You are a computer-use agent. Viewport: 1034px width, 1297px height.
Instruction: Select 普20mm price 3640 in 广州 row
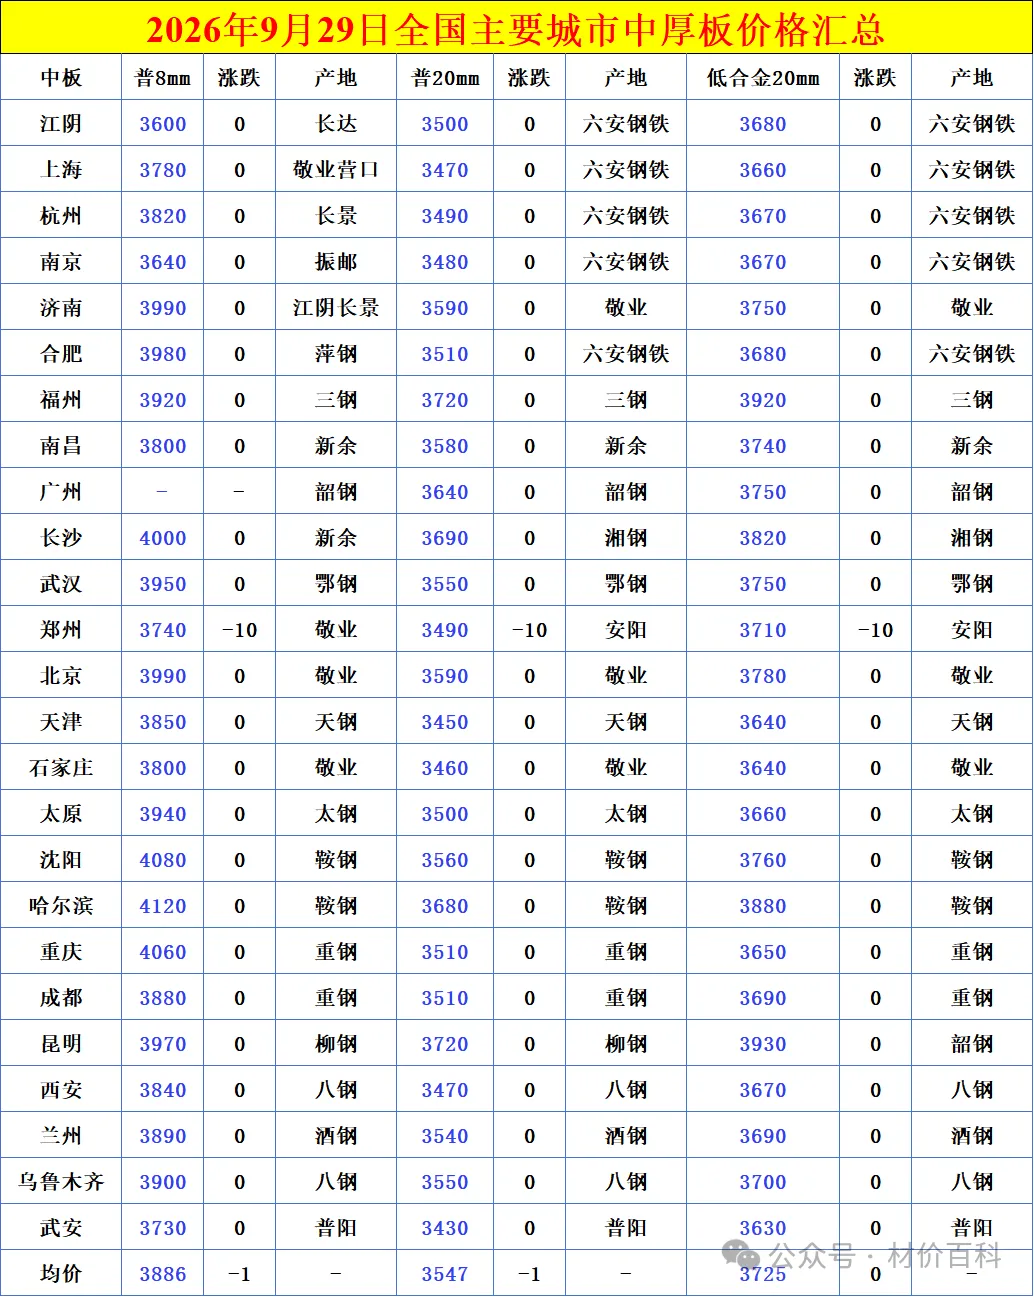(x=445, y=492)
